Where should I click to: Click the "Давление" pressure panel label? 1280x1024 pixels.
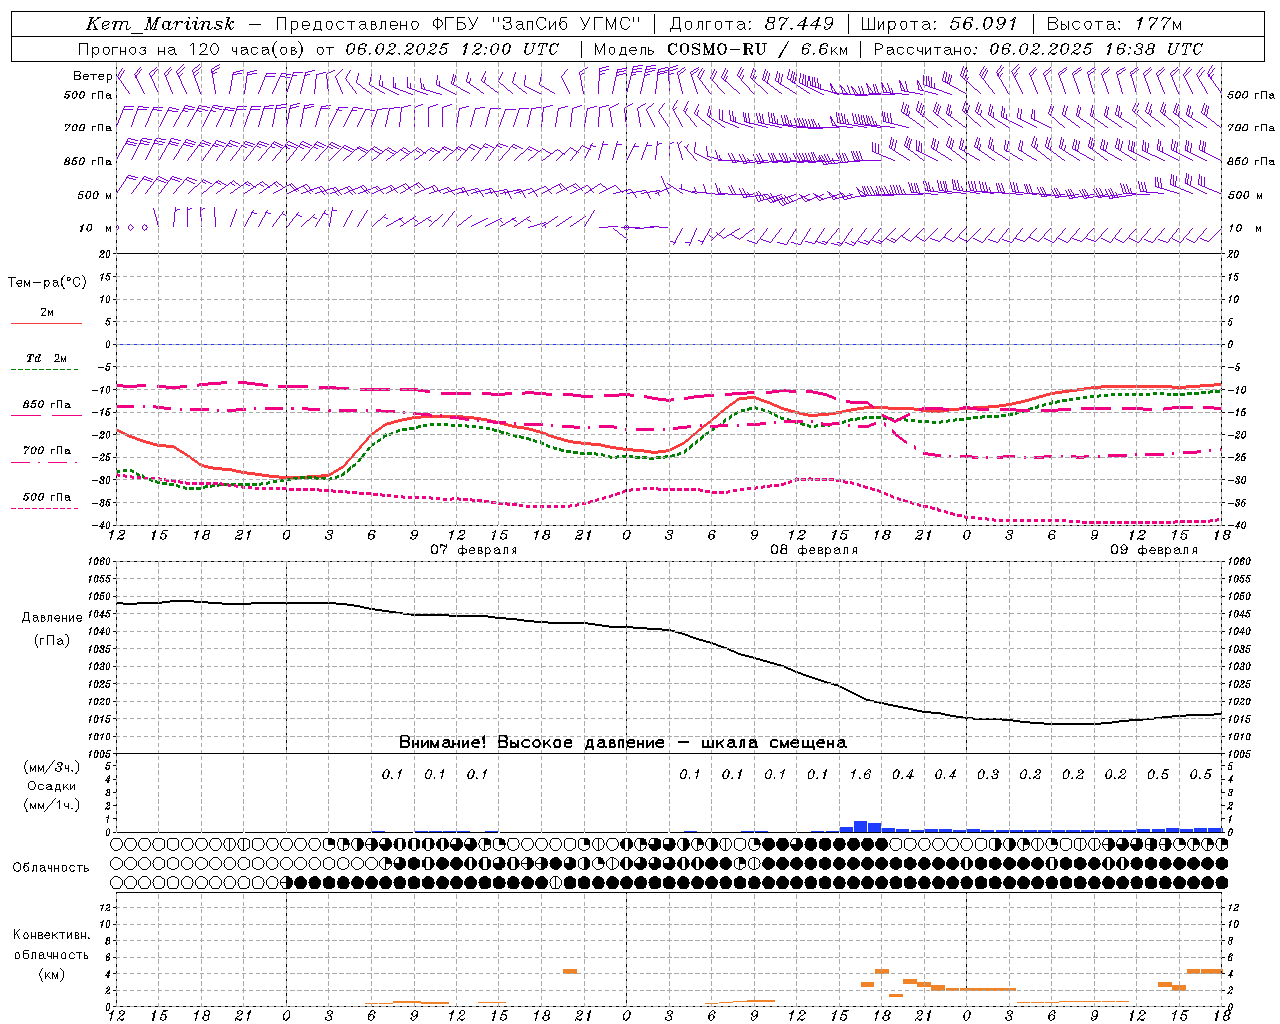[52, 618]
